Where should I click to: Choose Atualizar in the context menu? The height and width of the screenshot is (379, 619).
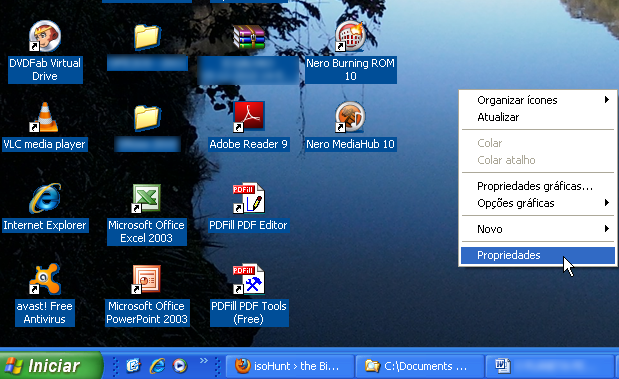[x=538, y=117]
